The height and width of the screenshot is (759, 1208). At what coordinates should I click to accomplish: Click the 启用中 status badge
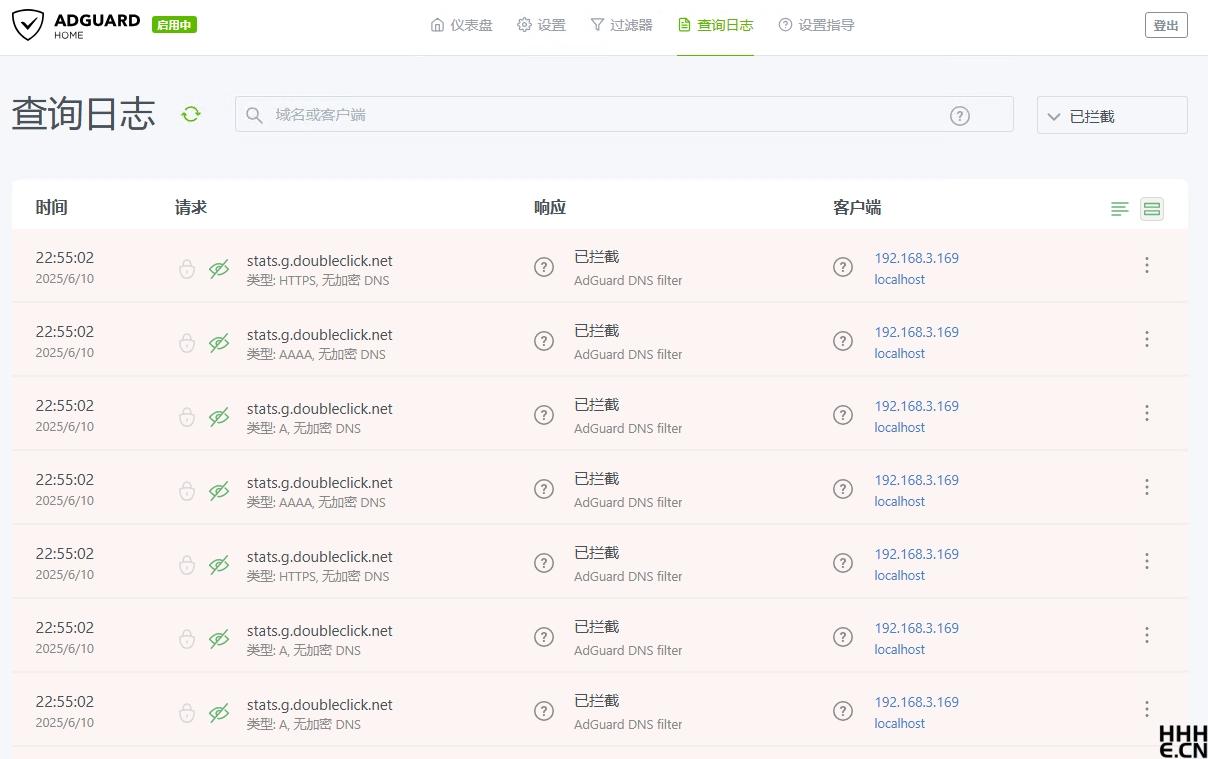point(174,25)
